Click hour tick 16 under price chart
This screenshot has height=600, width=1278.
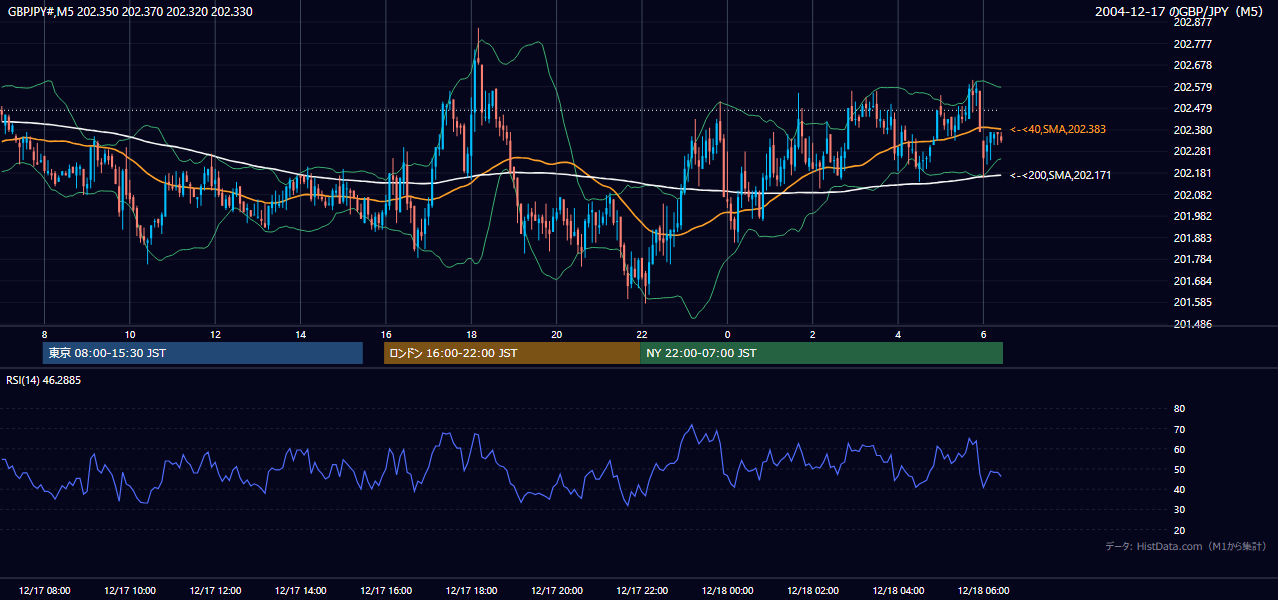tap(386, 334)
